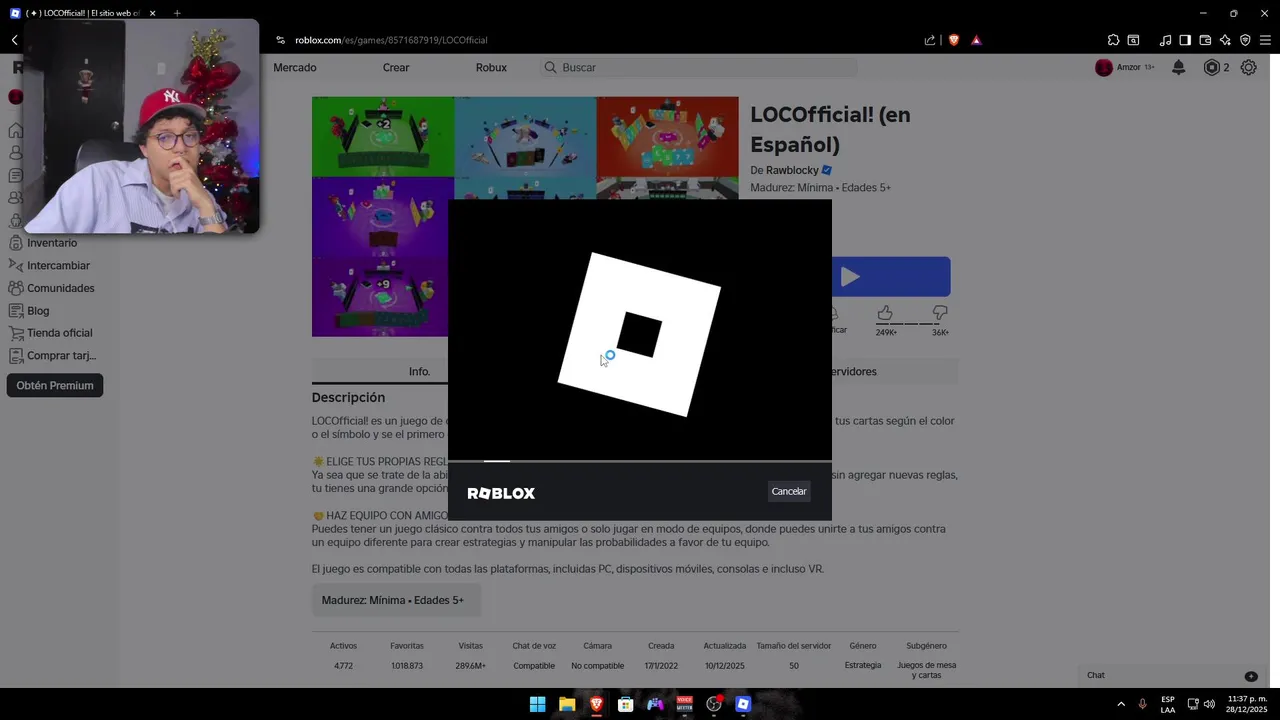The height and width of the screenshot is (720, 1280).
Task: Open the tab search icon in toolbar
Action: [1133, 40]
